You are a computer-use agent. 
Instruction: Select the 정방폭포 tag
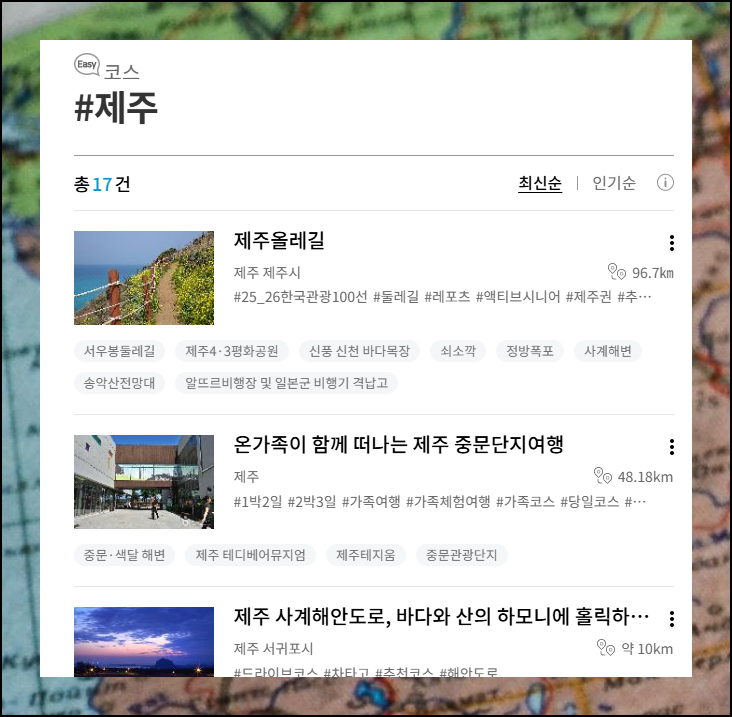tap(530, 351)
